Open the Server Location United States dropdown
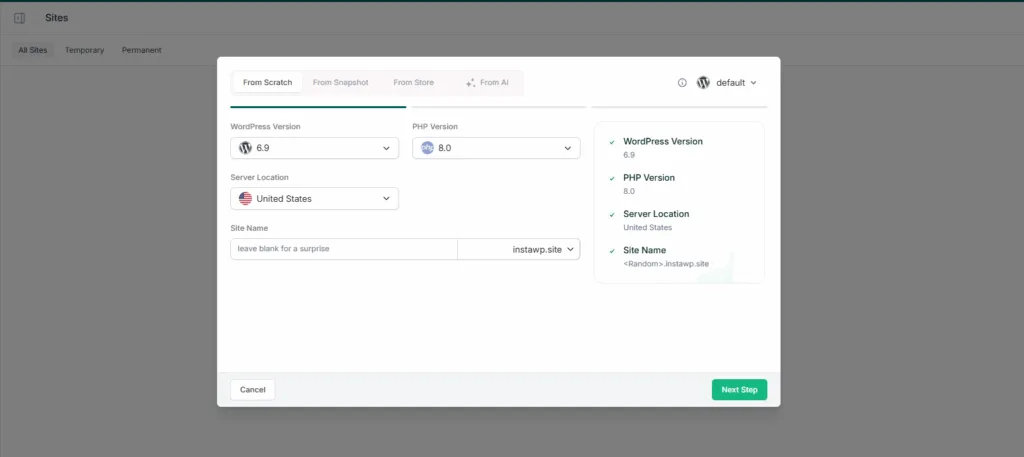The height and width of the screenshot is (457, 1024). (x=315, y=198)
